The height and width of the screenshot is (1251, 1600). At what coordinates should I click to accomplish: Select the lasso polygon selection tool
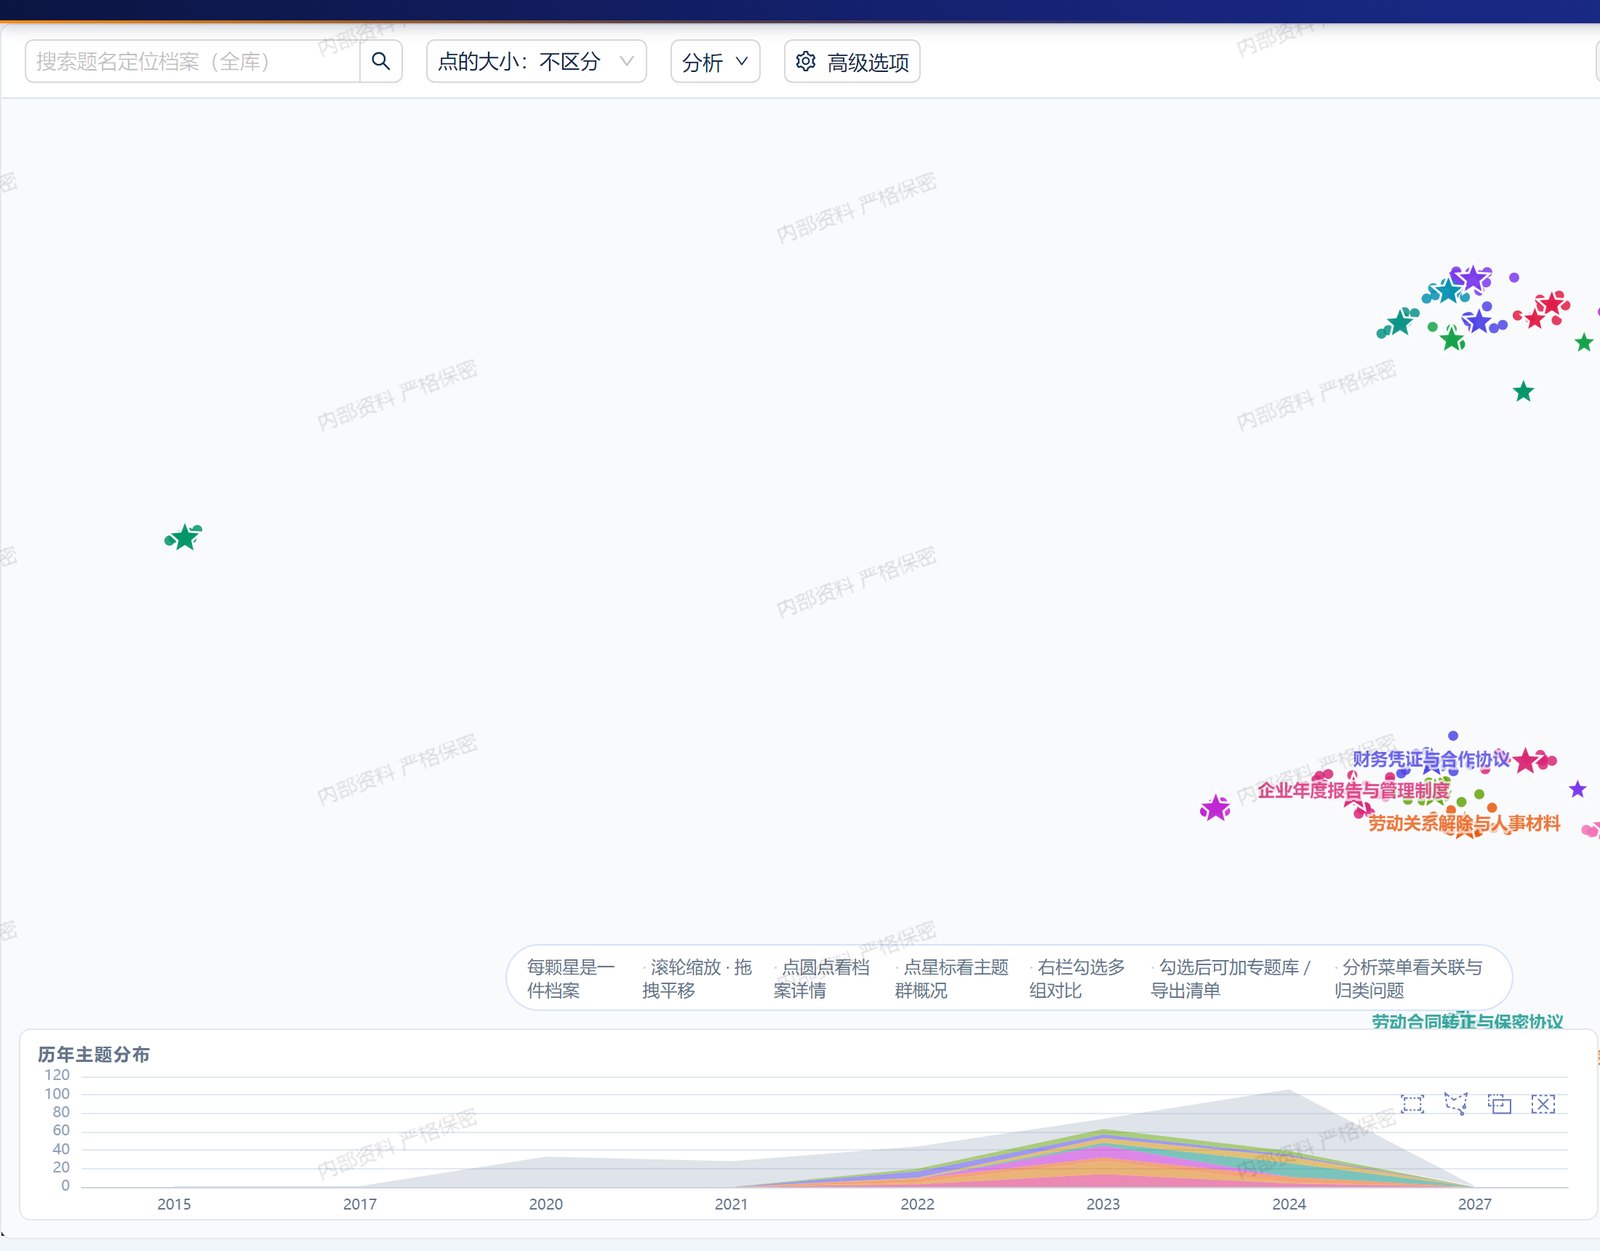coord(1456,1104)
